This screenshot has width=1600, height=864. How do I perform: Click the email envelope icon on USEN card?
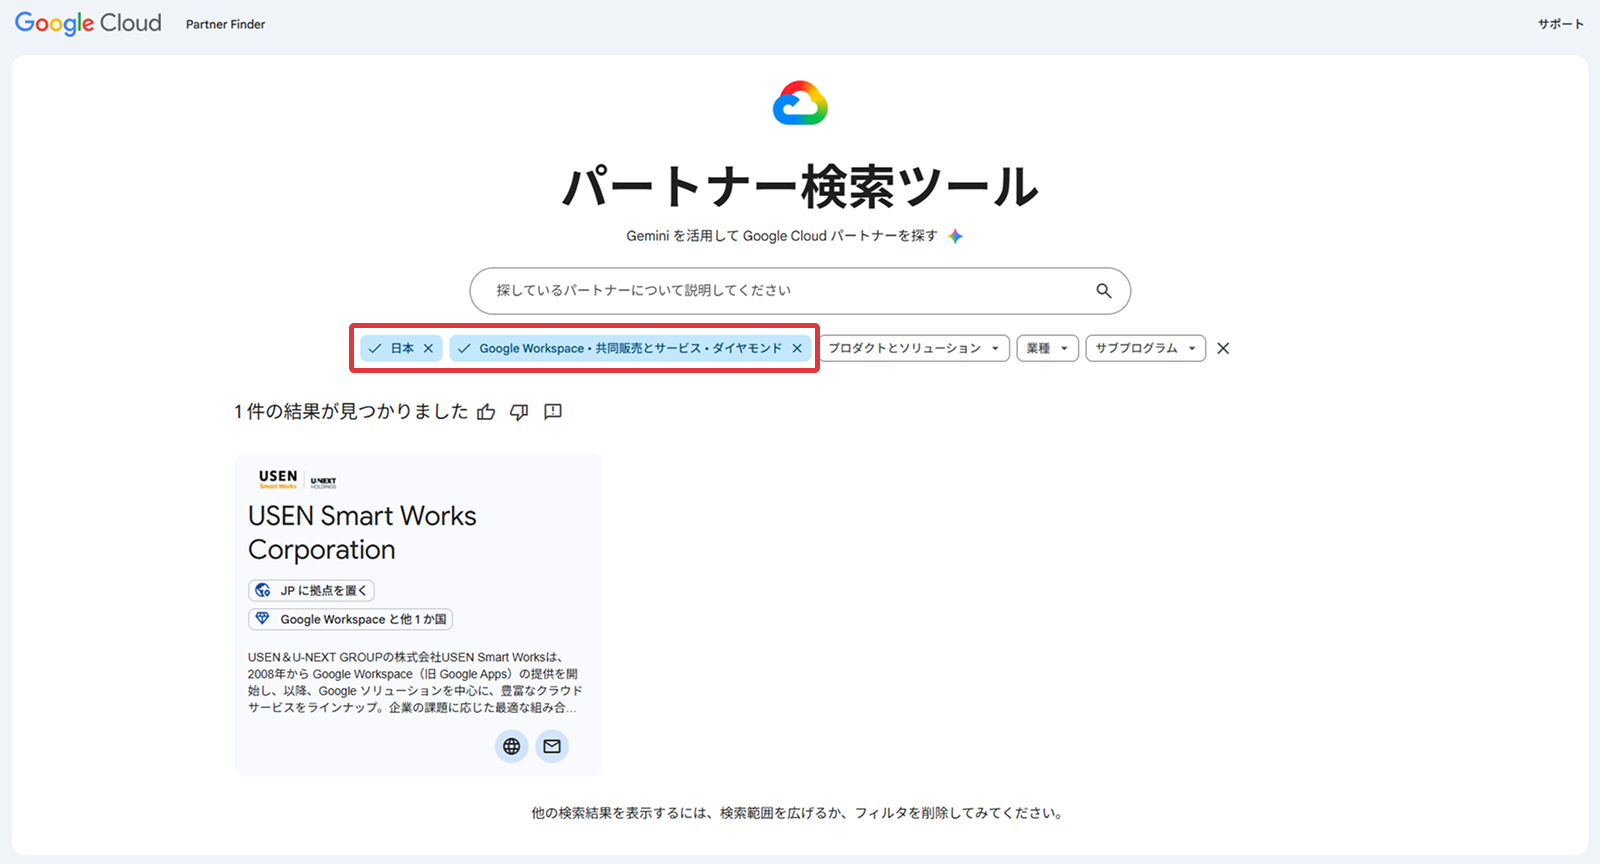point(552,746)
